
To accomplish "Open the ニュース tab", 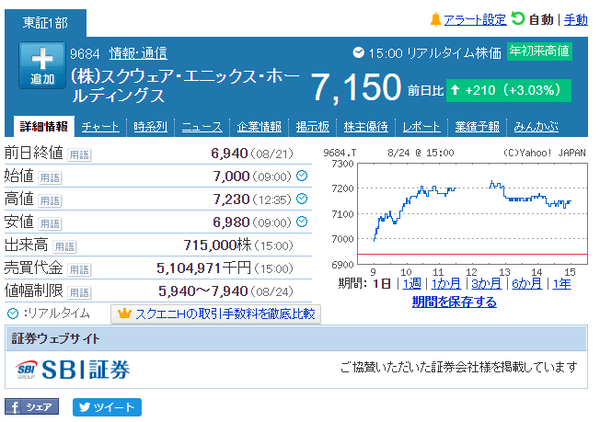I will (x=202, y=127).
